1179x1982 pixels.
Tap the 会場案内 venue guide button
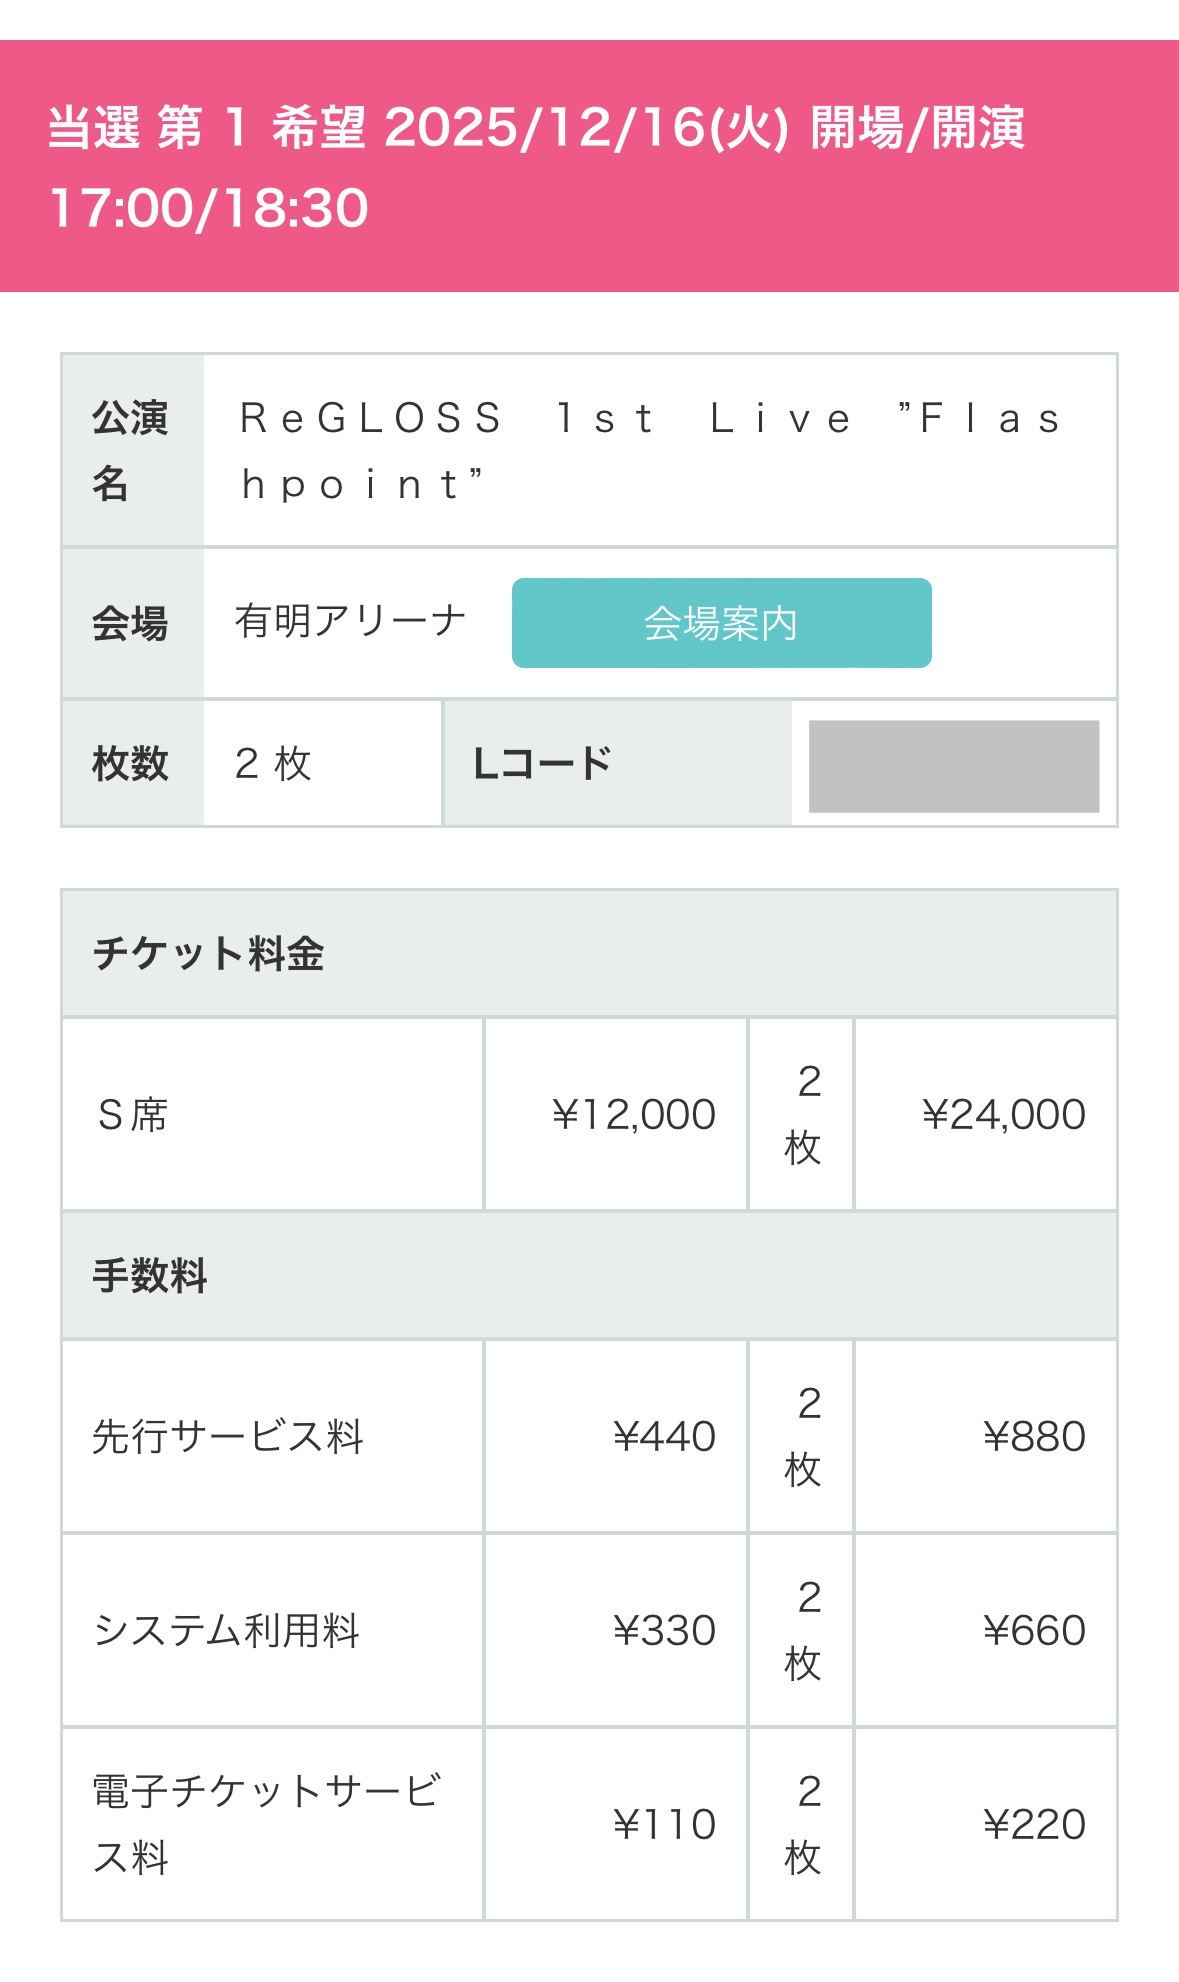(721, 623)
